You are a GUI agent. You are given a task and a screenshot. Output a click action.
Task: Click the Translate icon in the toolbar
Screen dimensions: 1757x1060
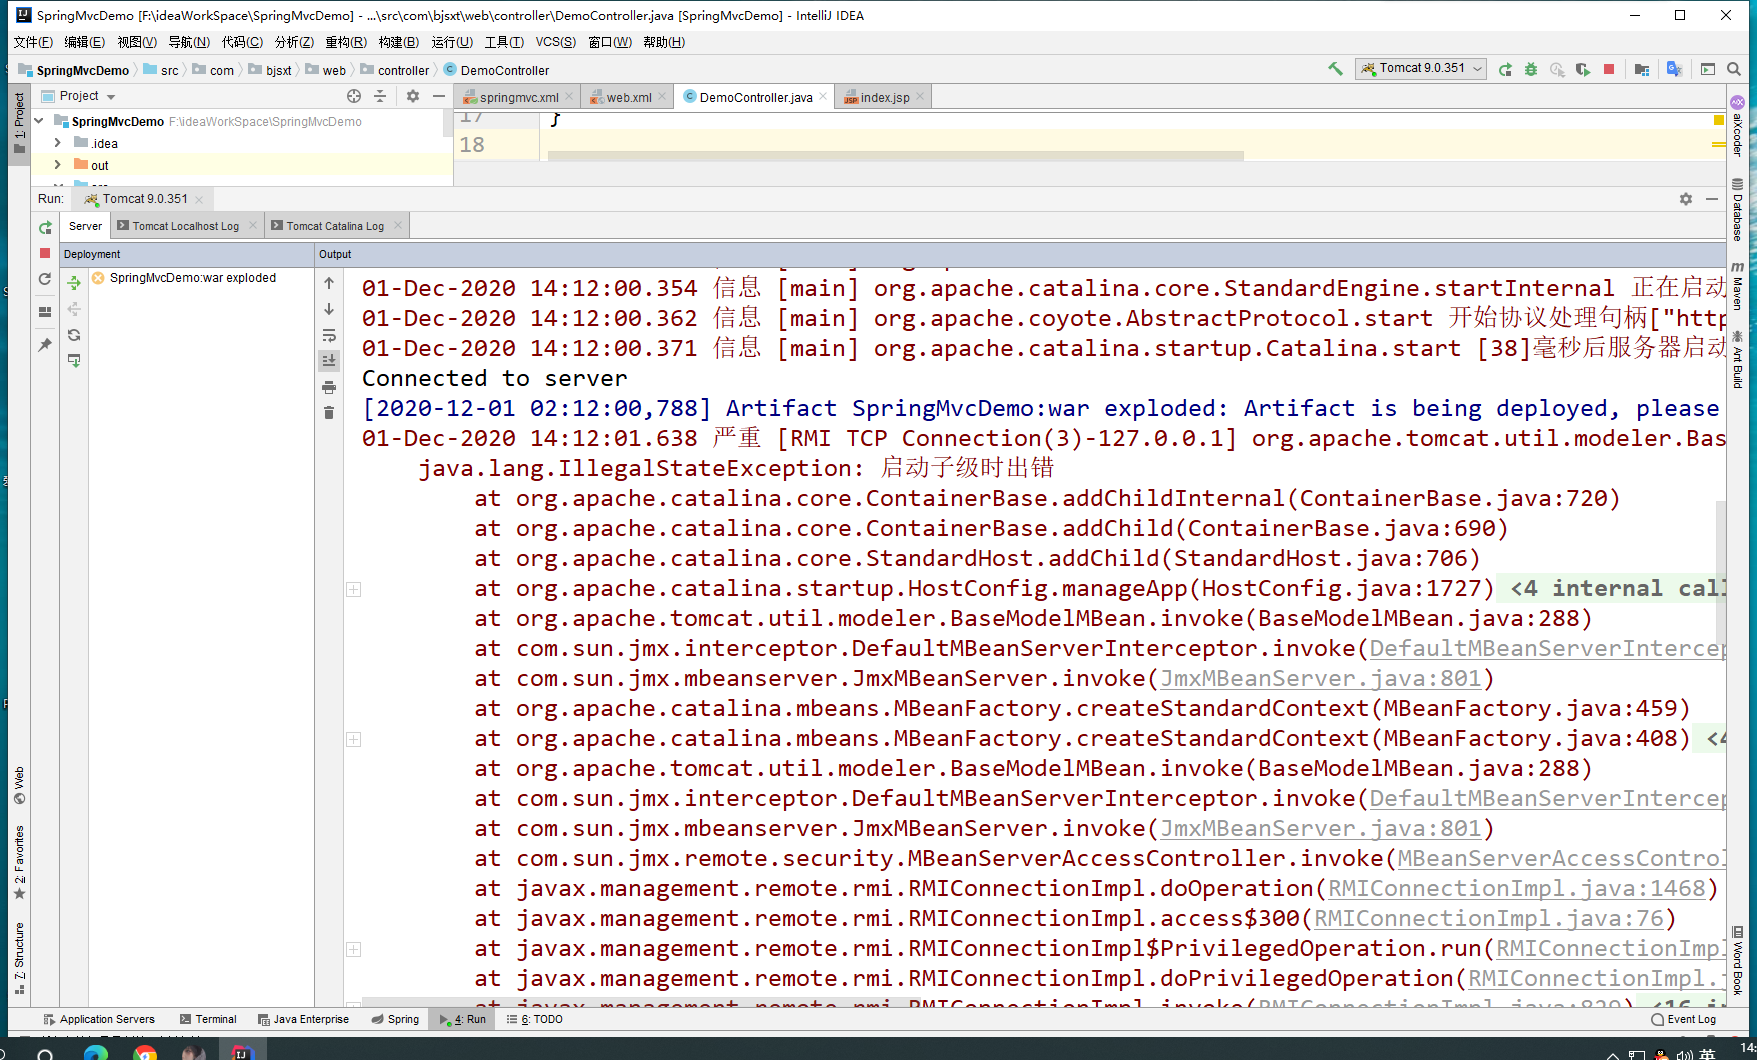click(1674, 69)
